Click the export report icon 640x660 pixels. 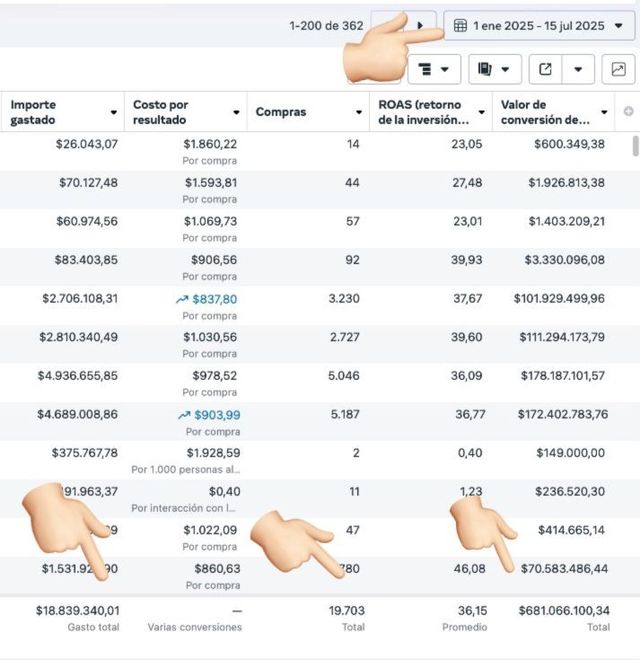(545, 69)
